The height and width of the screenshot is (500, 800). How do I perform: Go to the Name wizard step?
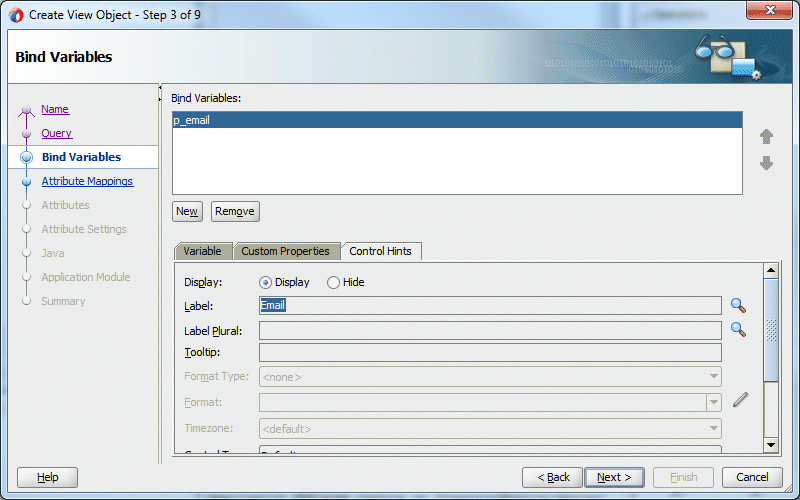(x=55, y=109)
